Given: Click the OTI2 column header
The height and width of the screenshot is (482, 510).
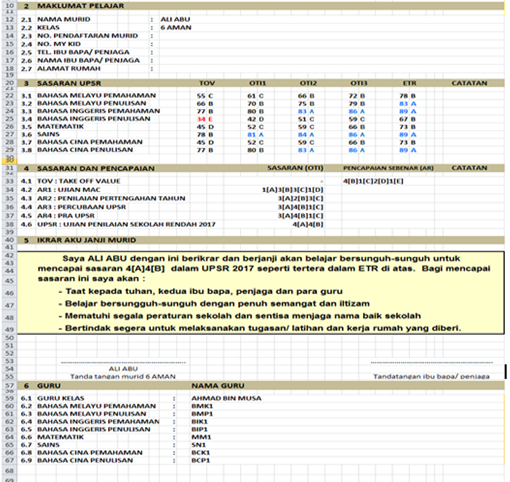Looking at the screenshot, I should click(308, 83).
